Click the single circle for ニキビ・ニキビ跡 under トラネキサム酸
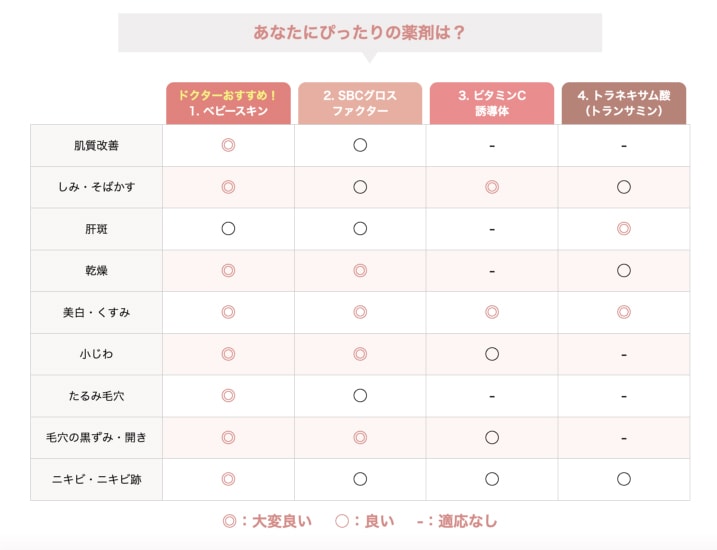 623,479
